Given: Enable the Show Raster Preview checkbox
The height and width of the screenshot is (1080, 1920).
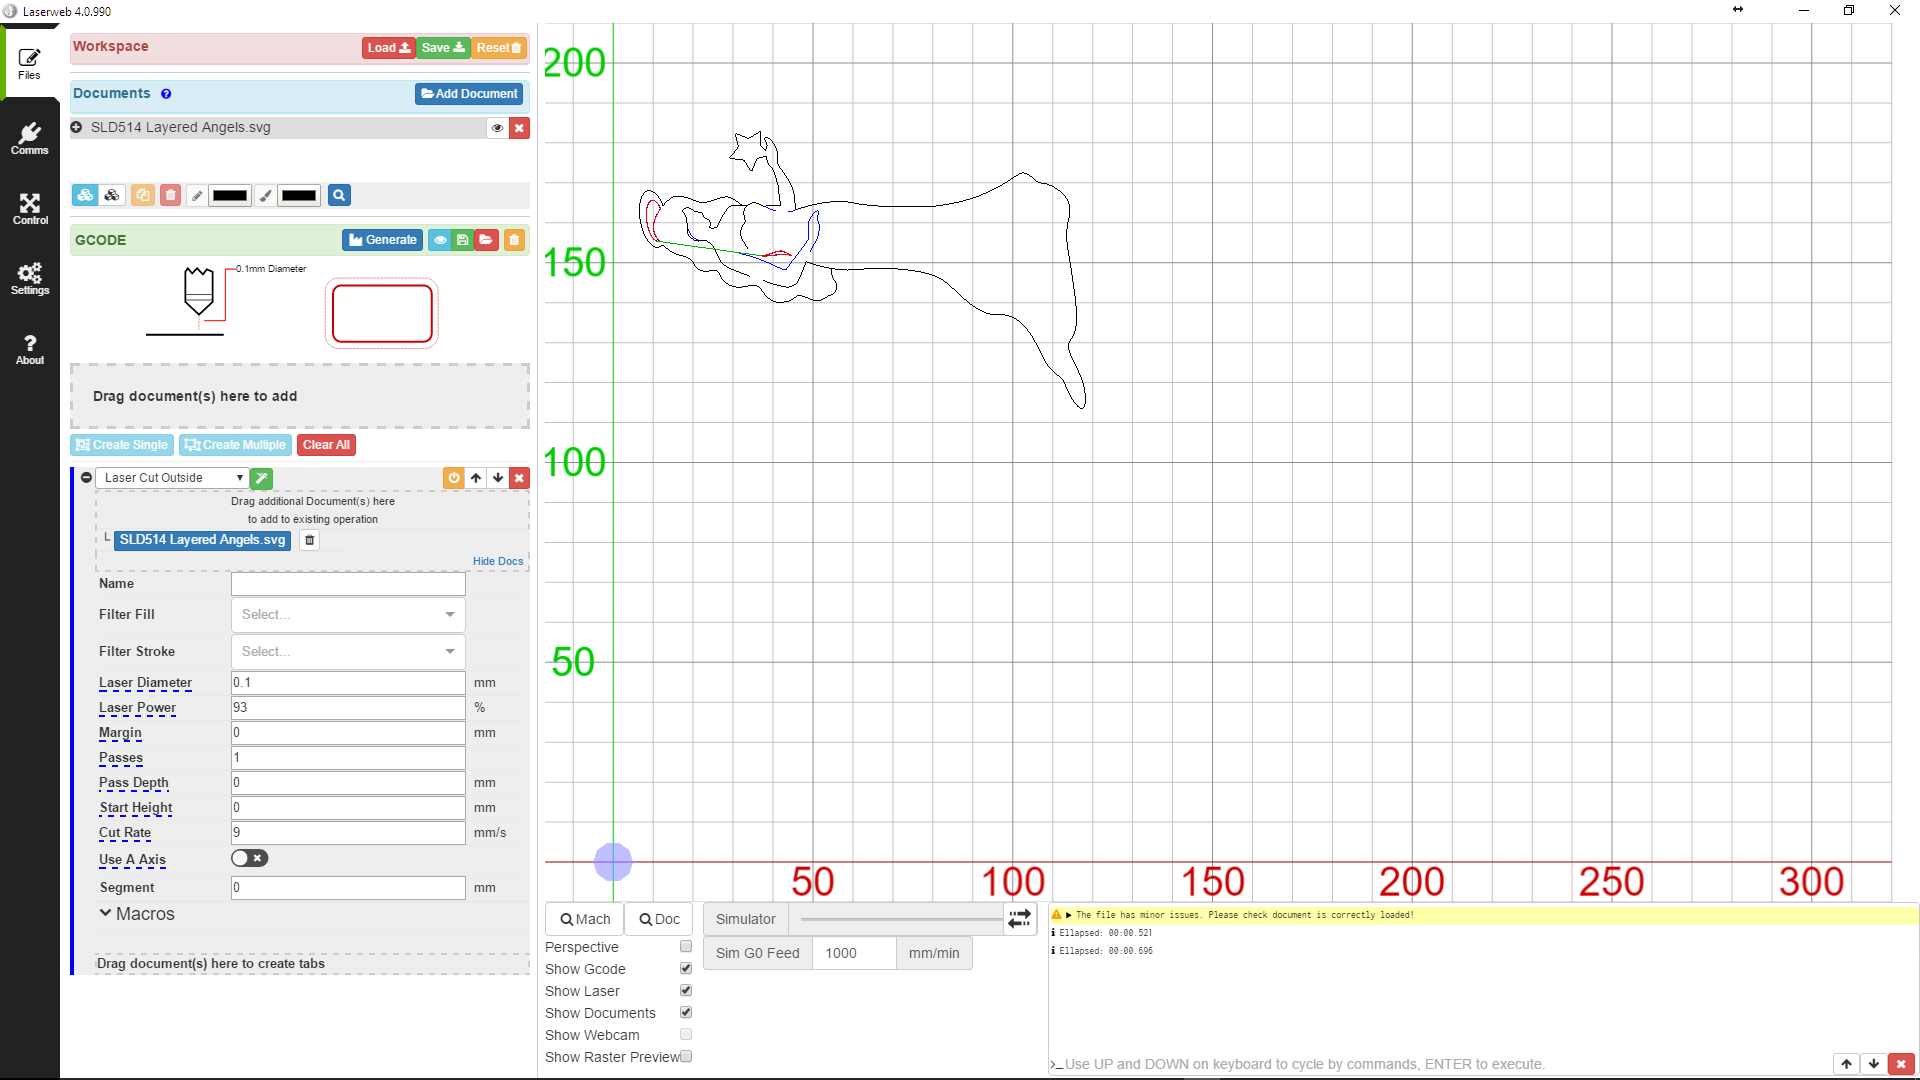Looking at the screenshot, I should pyautogui.click(x=686, y=1056).
